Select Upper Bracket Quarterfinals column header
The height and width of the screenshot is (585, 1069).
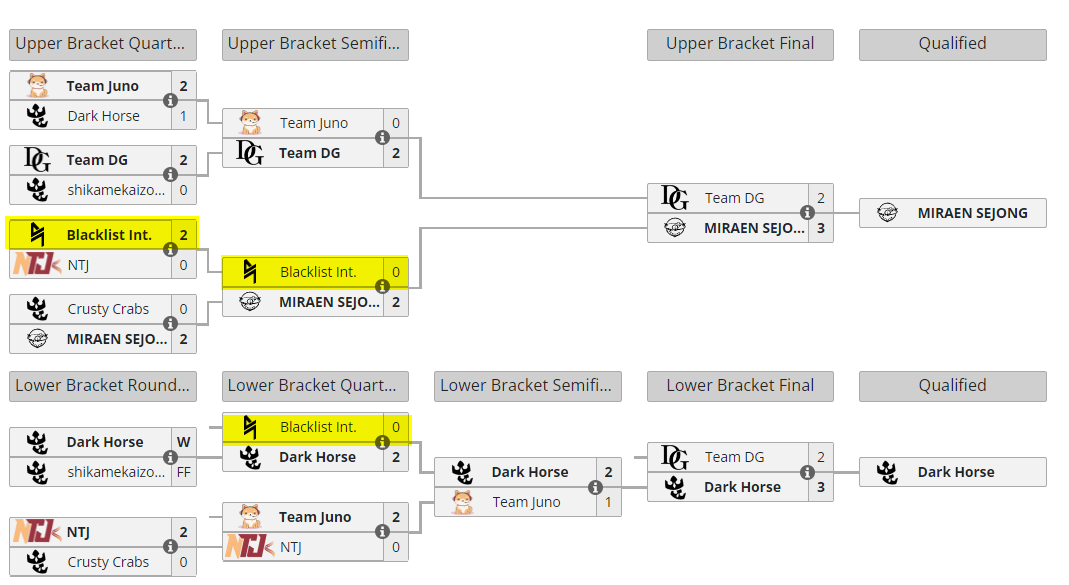pos(102,44)
